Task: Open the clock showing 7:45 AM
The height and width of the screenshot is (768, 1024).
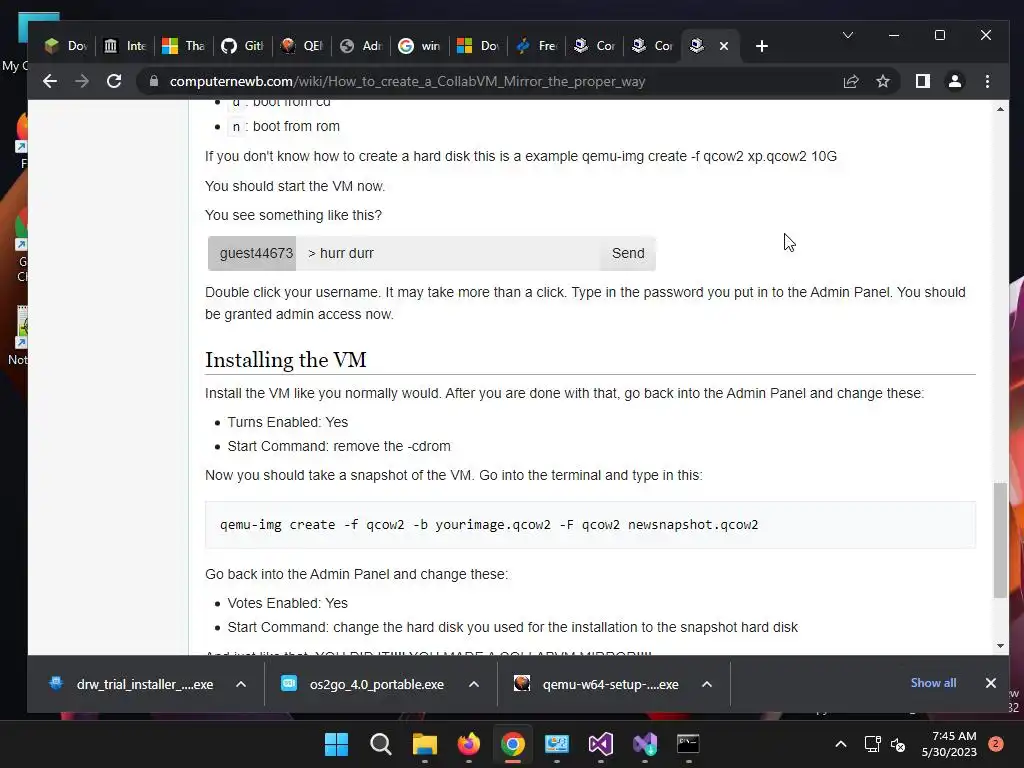Action: pyautogui.click(x=949, y=744)
